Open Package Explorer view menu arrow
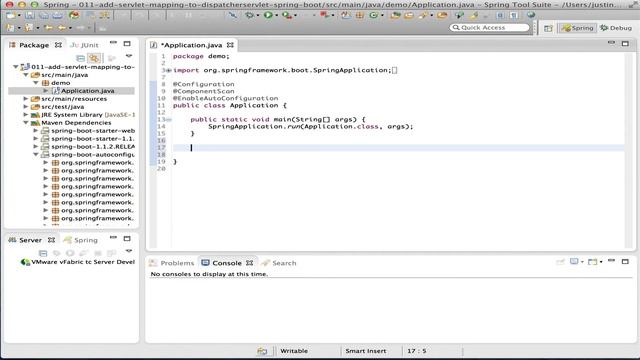 coord(129,56)
